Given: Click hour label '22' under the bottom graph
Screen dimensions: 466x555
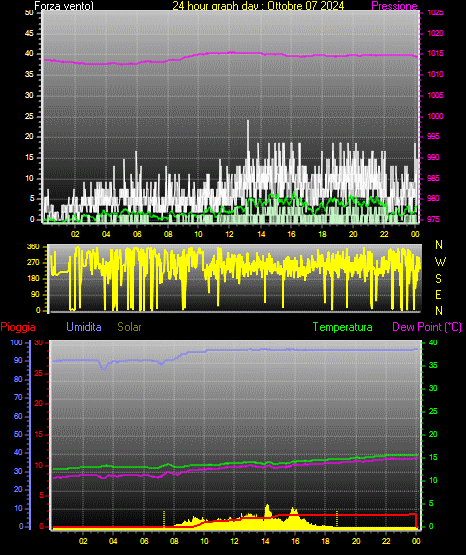Looking at the screenshot, I should [x=386, y=541].
